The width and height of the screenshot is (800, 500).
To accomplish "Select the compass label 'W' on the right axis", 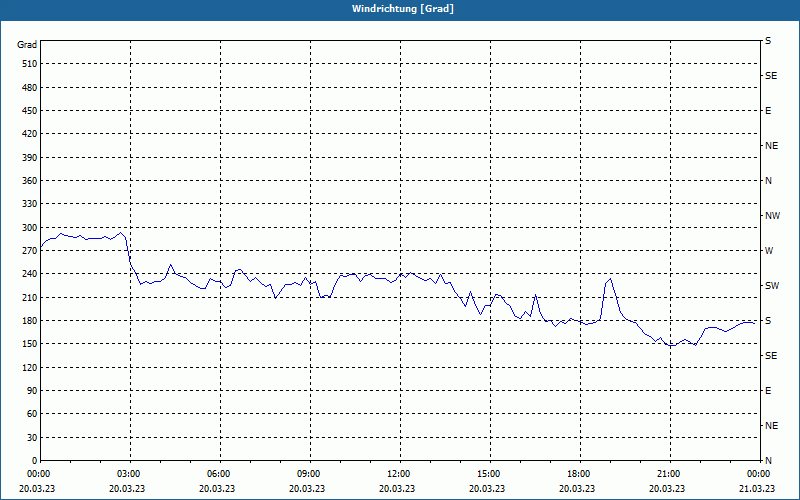I will tap(769, 251).
